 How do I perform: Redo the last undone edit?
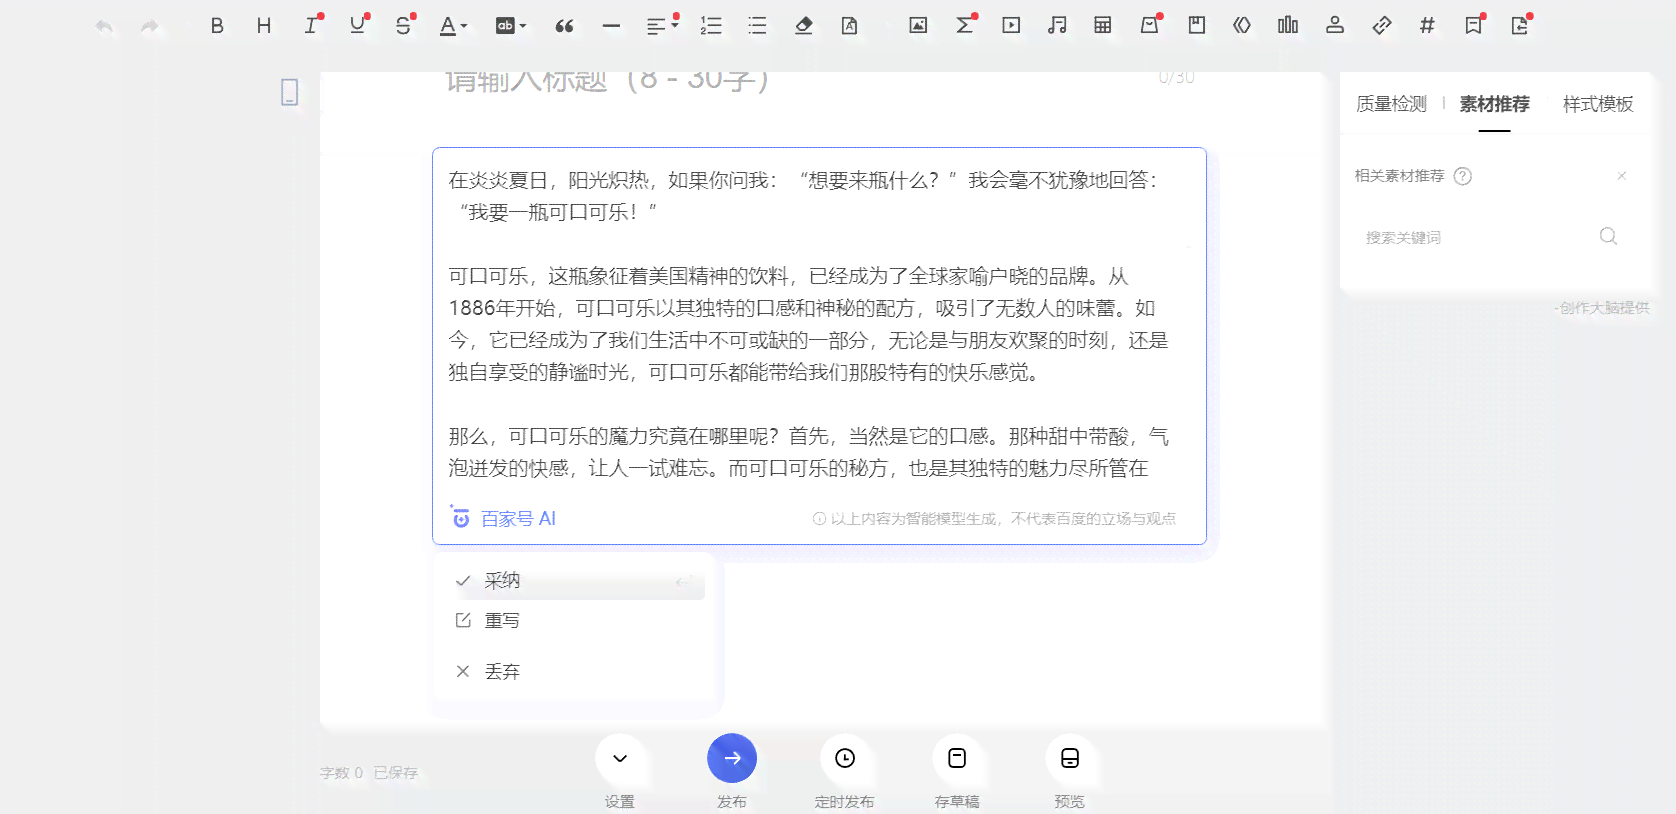coord(150,26)
